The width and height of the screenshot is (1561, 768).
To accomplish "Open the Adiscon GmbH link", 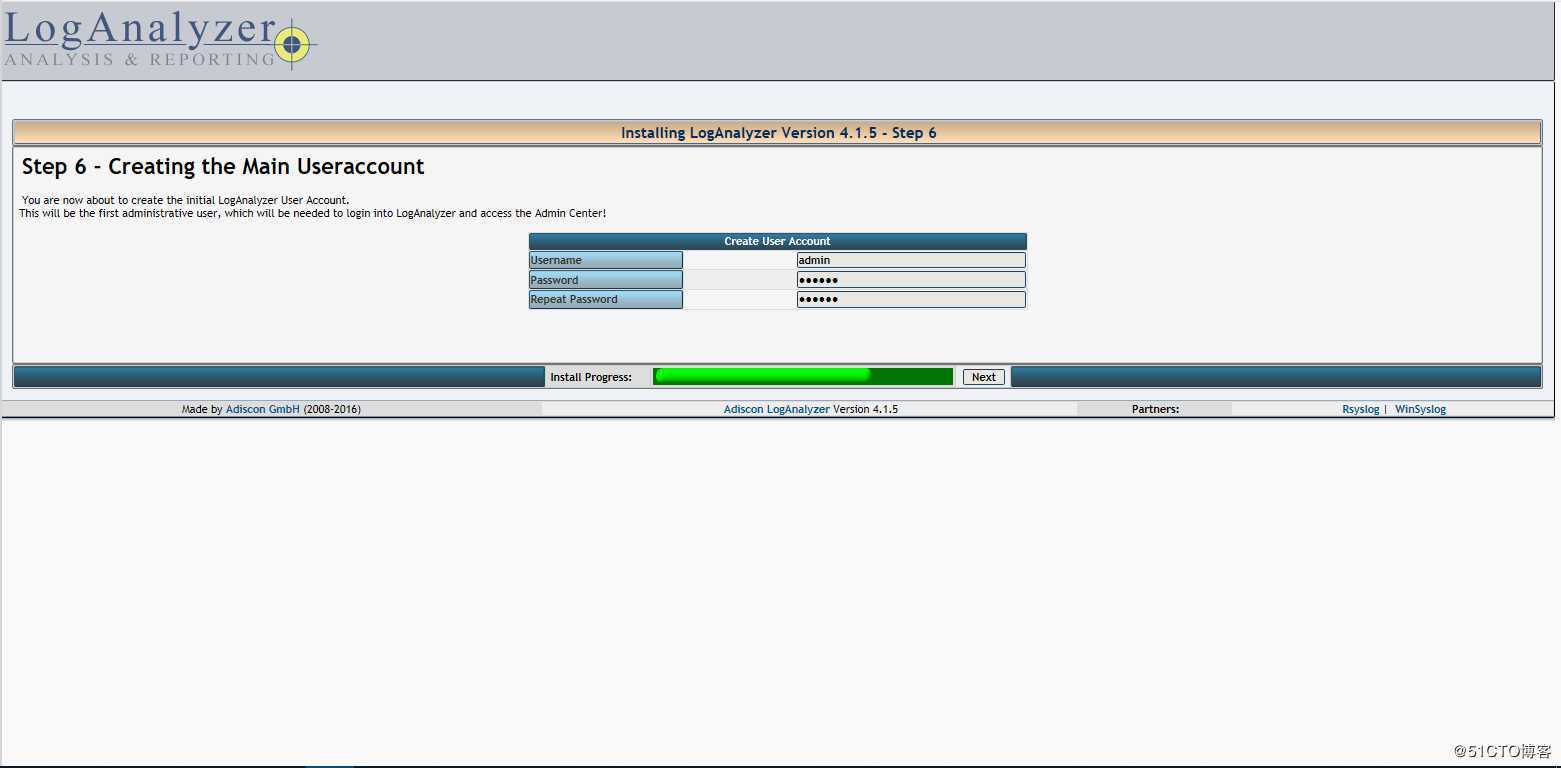I will [x=263, y=409].
